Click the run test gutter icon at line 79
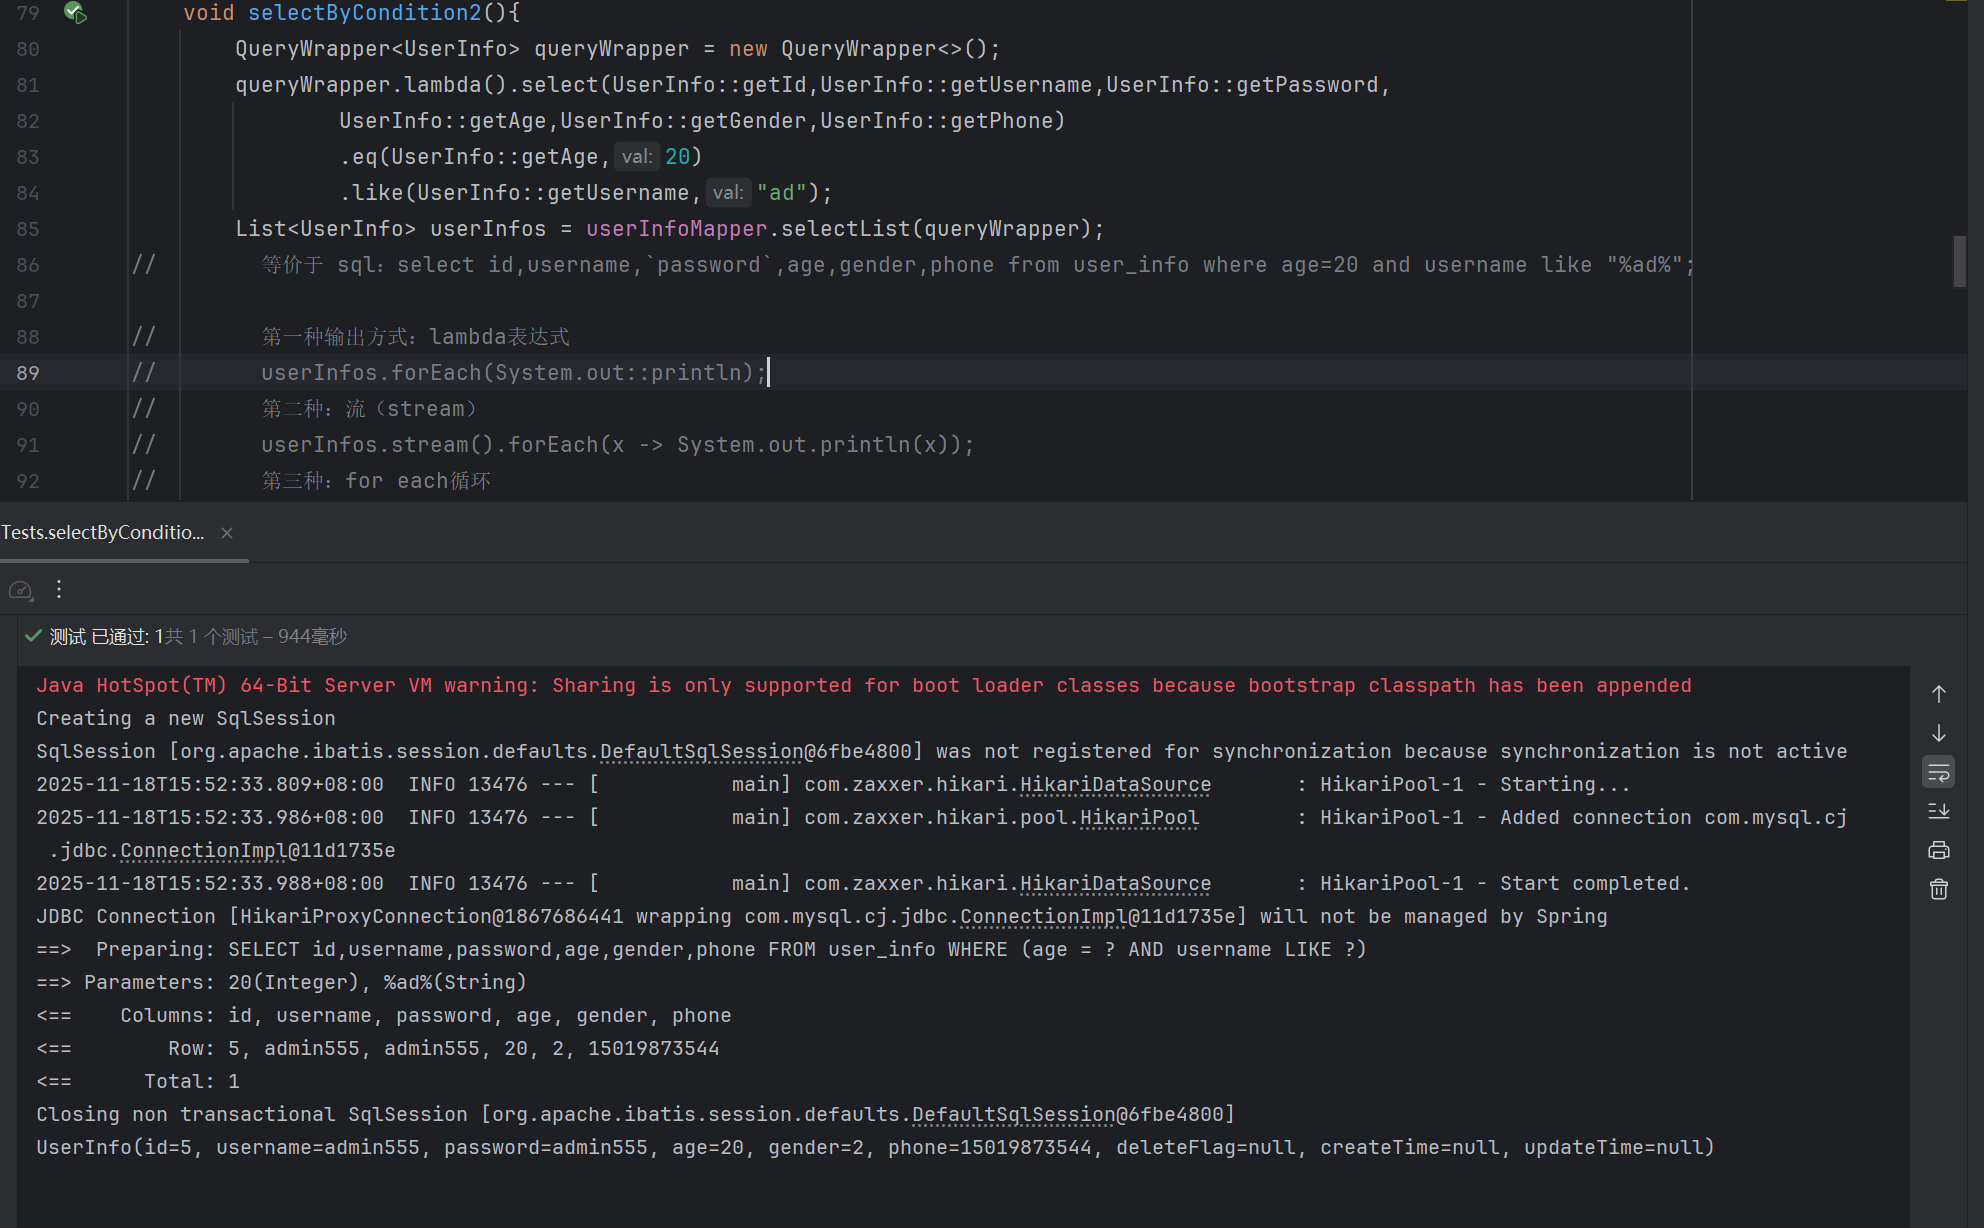This screenshot has width=1984, height=1228. pos(75,13)
